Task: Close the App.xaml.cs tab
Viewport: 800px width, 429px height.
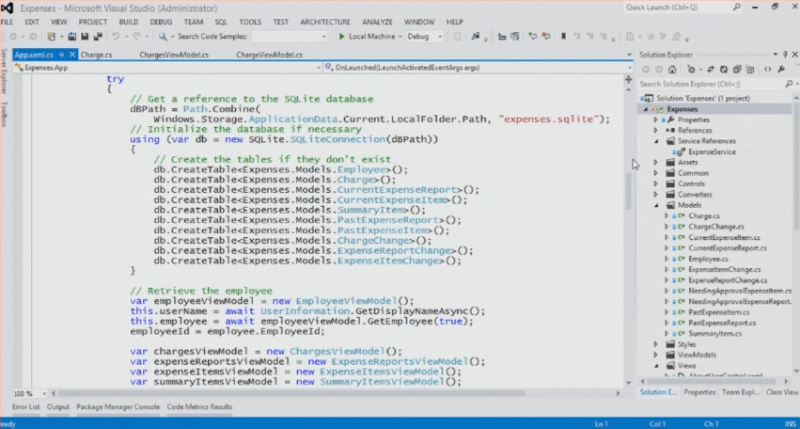Action: point(72,55)
